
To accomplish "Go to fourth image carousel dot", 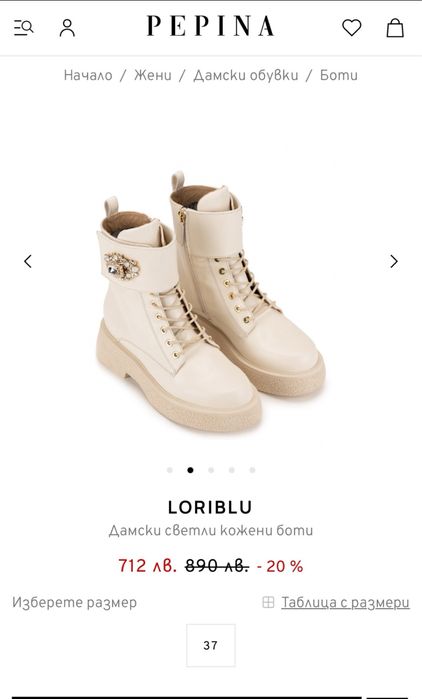I will point(232,470).
